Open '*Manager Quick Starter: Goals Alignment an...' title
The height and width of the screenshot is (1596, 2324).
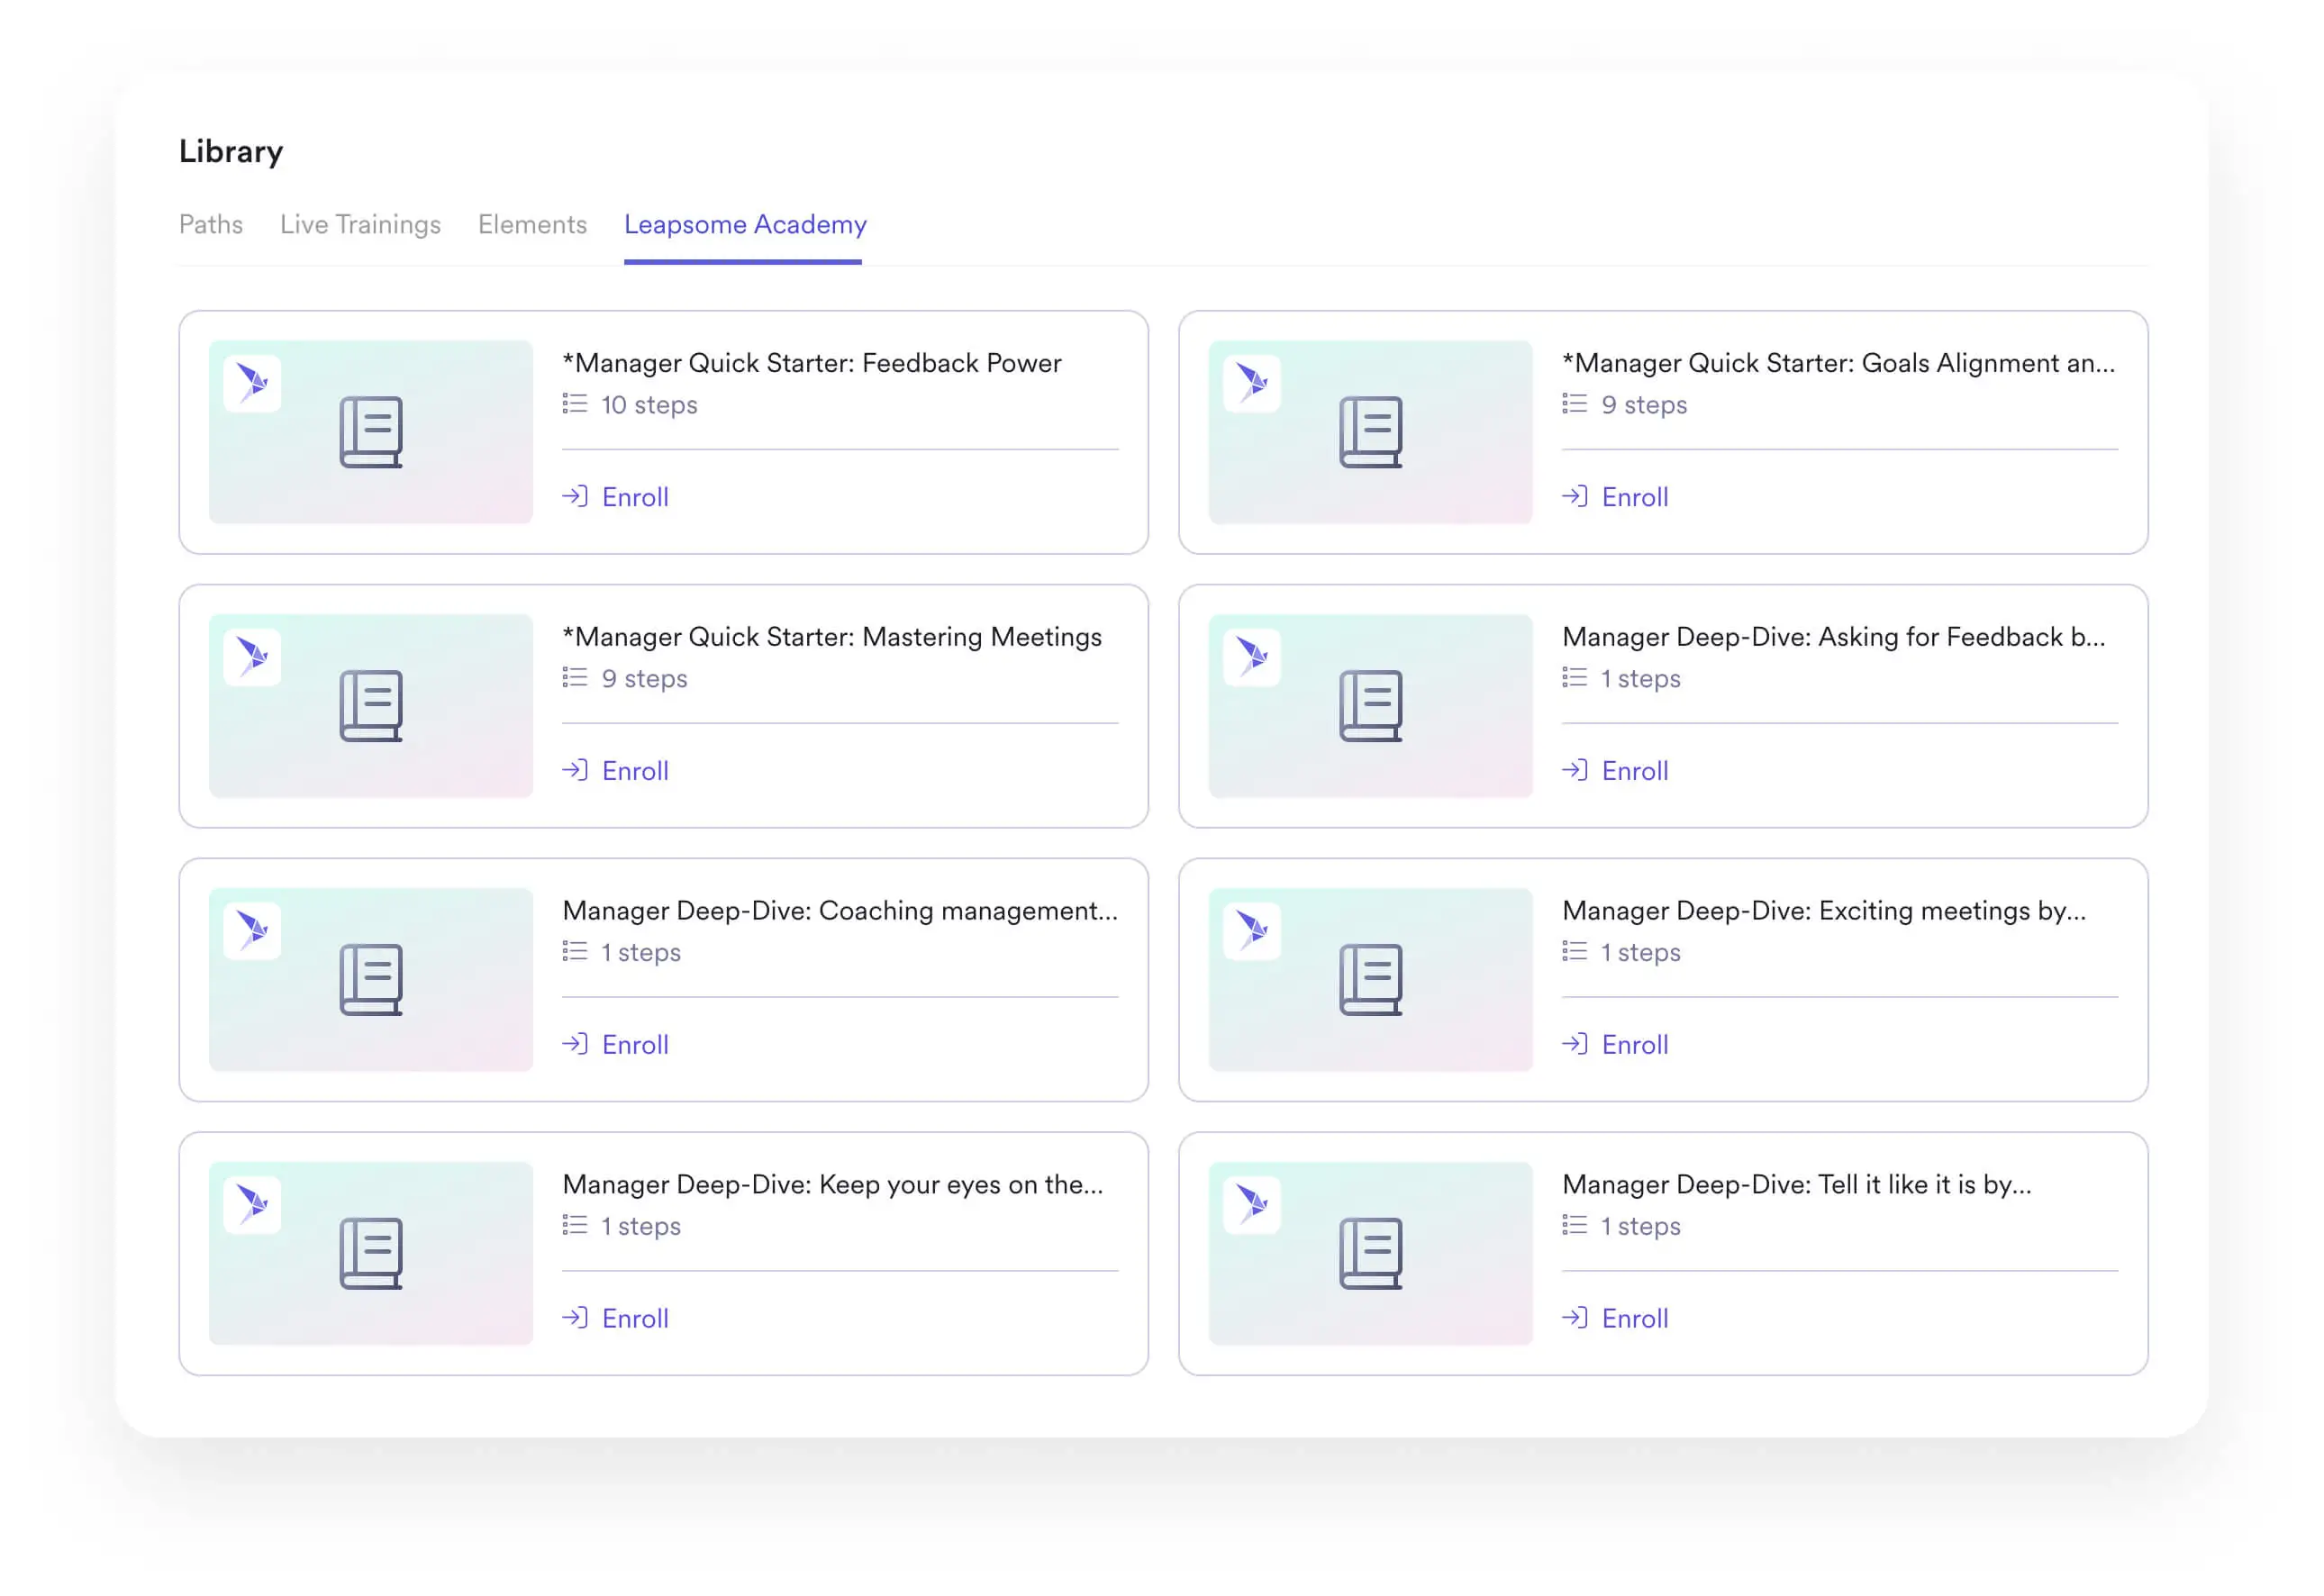click(x=1839, y=363)
